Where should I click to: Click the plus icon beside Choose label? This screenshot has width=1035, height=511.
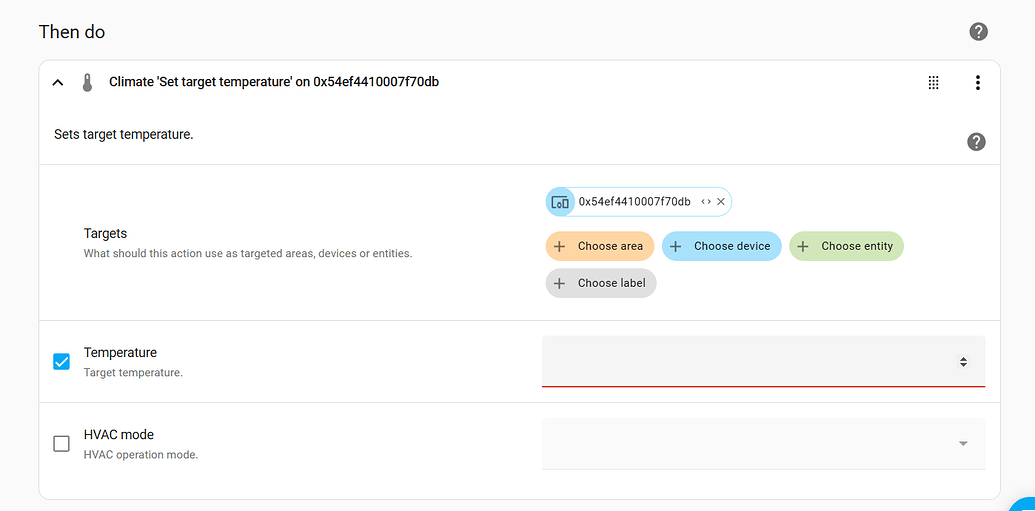[x=559, y=283]
